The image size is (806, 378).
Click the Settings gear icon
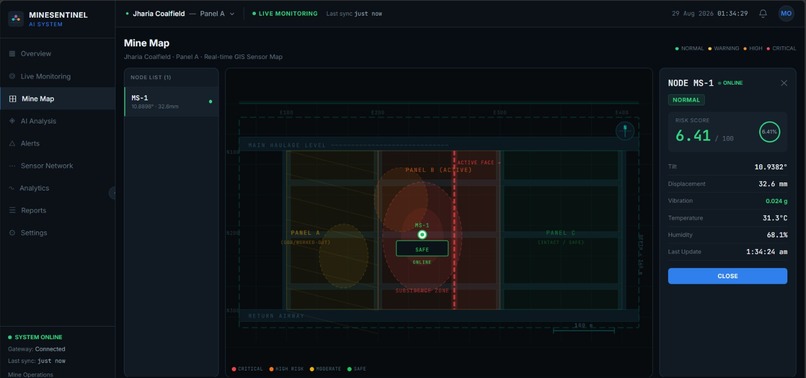[12, 233]
